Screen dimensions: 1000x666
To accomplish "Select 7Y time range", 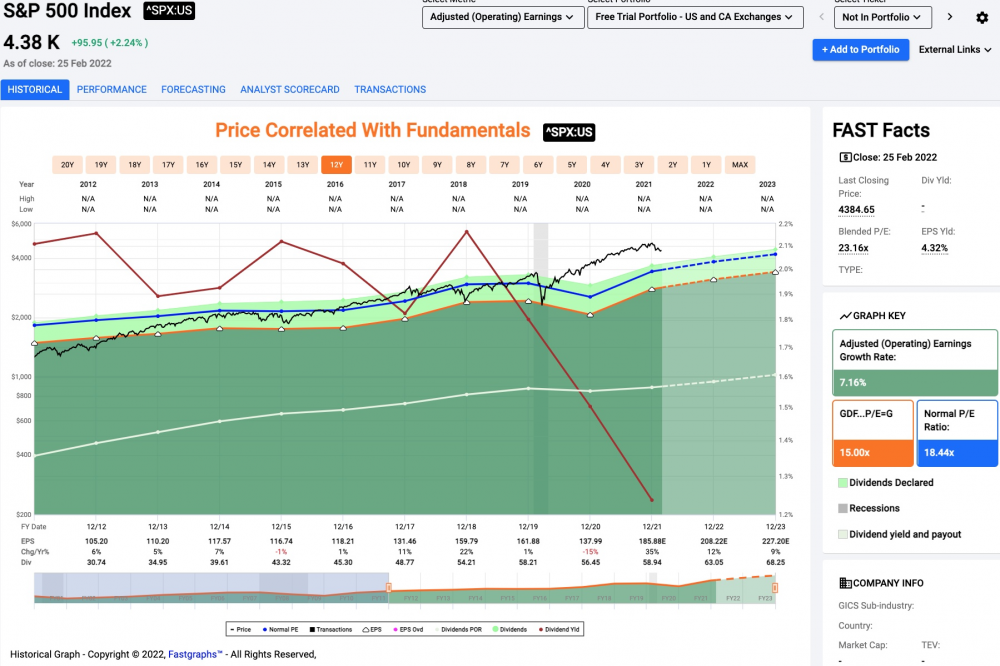I will point(504,165).
